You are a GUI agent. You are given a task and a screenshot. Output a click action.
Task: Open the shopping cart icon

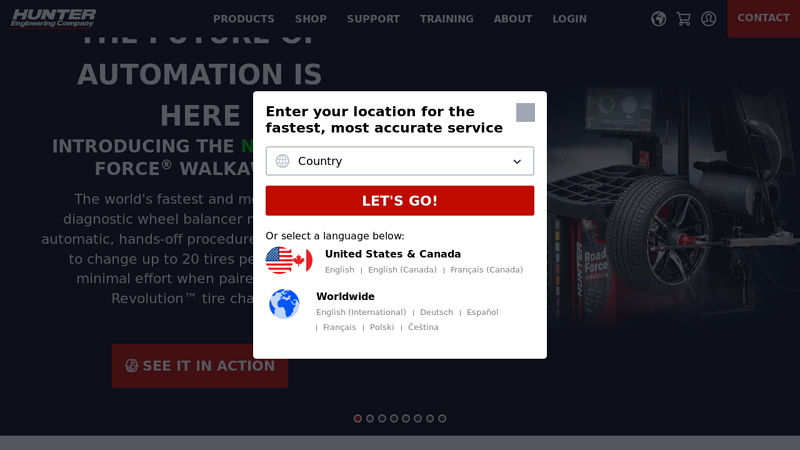pos(683,19)
